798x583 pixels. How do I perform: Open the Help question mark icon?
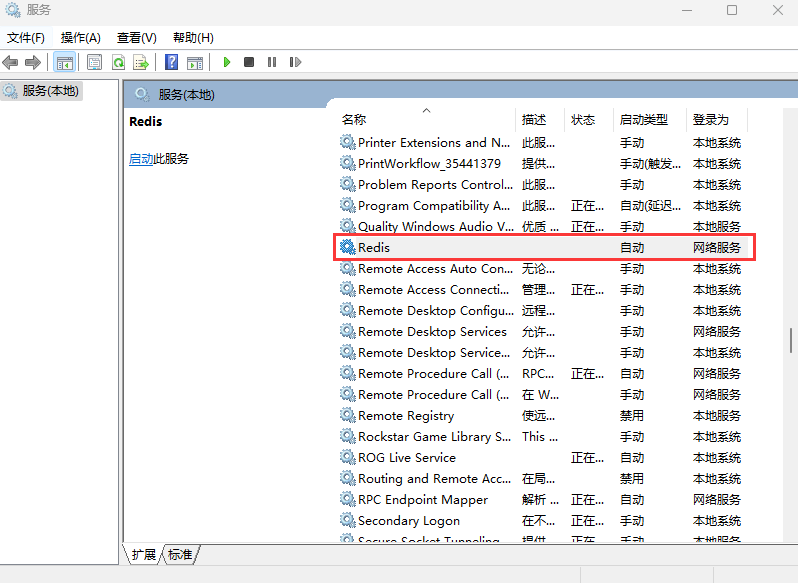click(172, 62)
